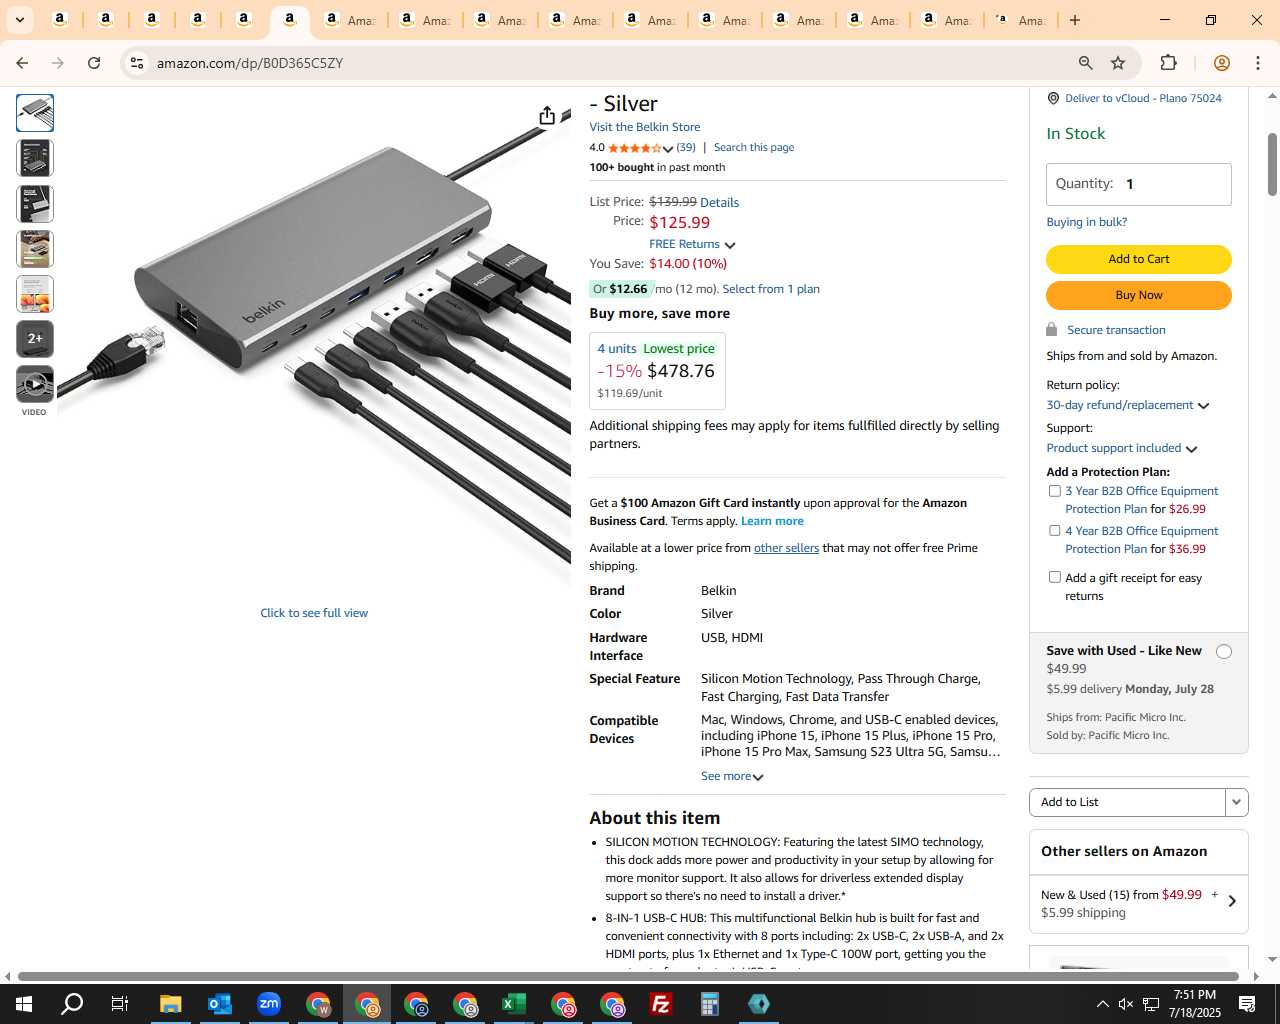Open the Windows Start menu

click(x=24, y=1004)
